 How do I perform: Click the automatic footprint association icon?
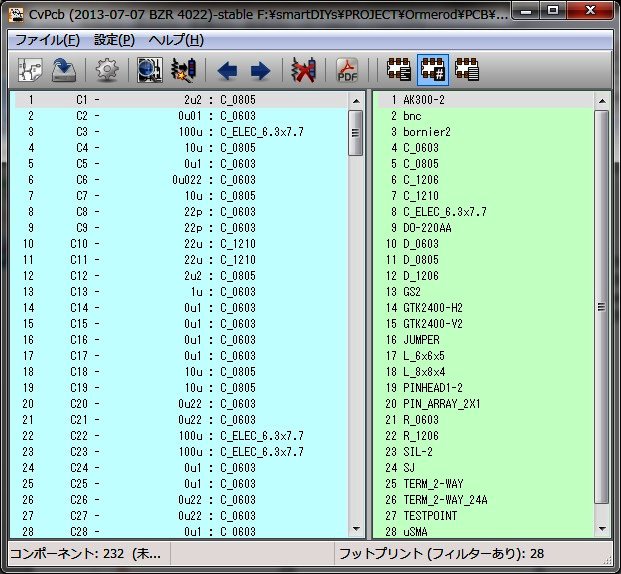(183, 70)
